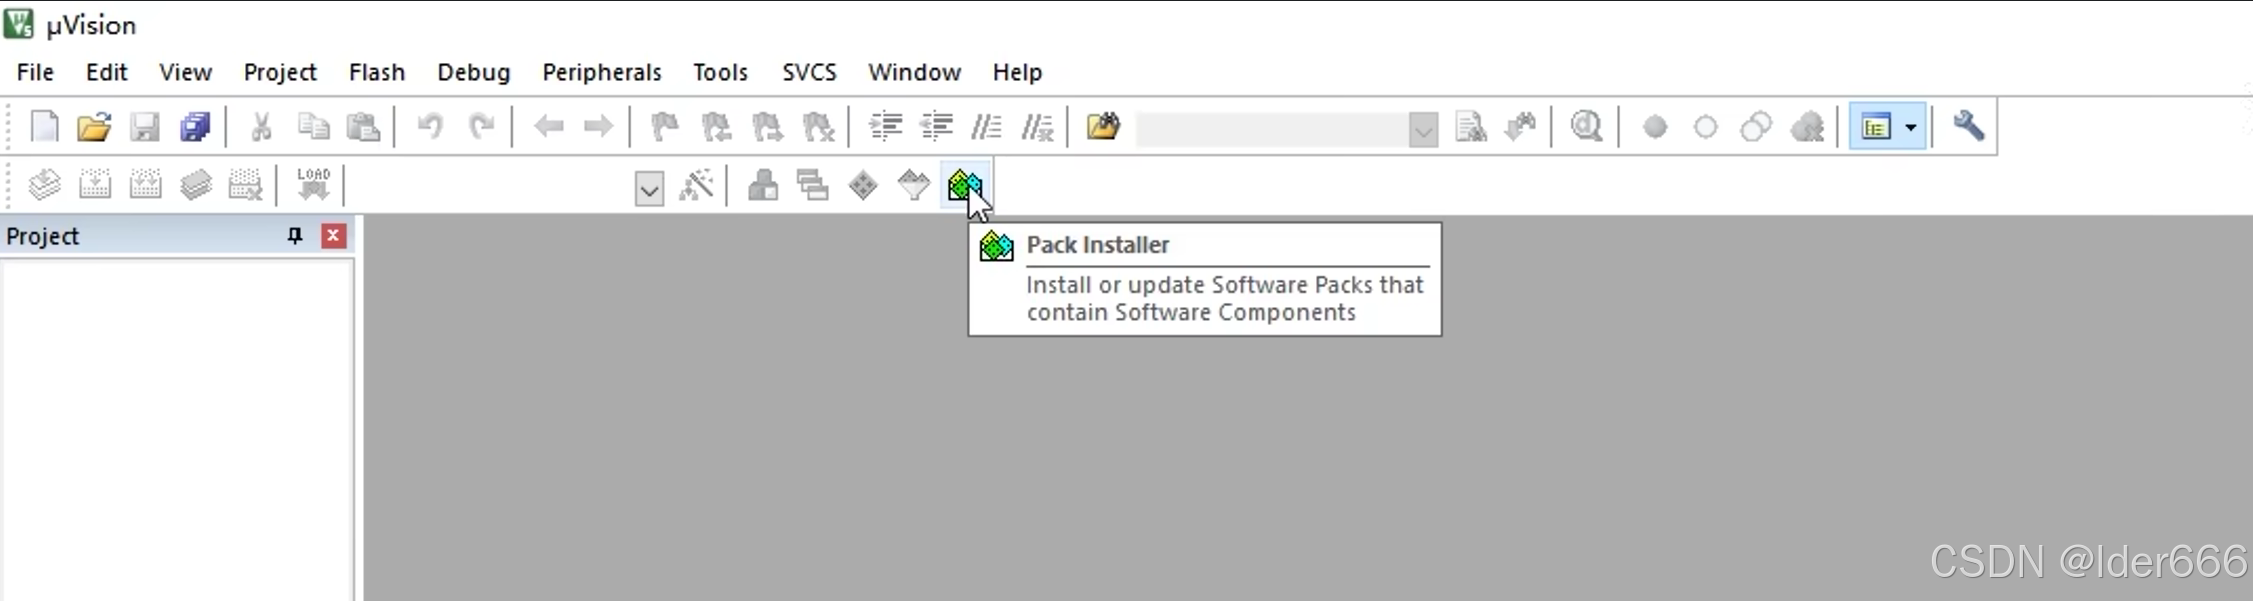Copy using the toolbar Copy icon
The height and width of the screenshot is (601, 2253).
(314, 127)
